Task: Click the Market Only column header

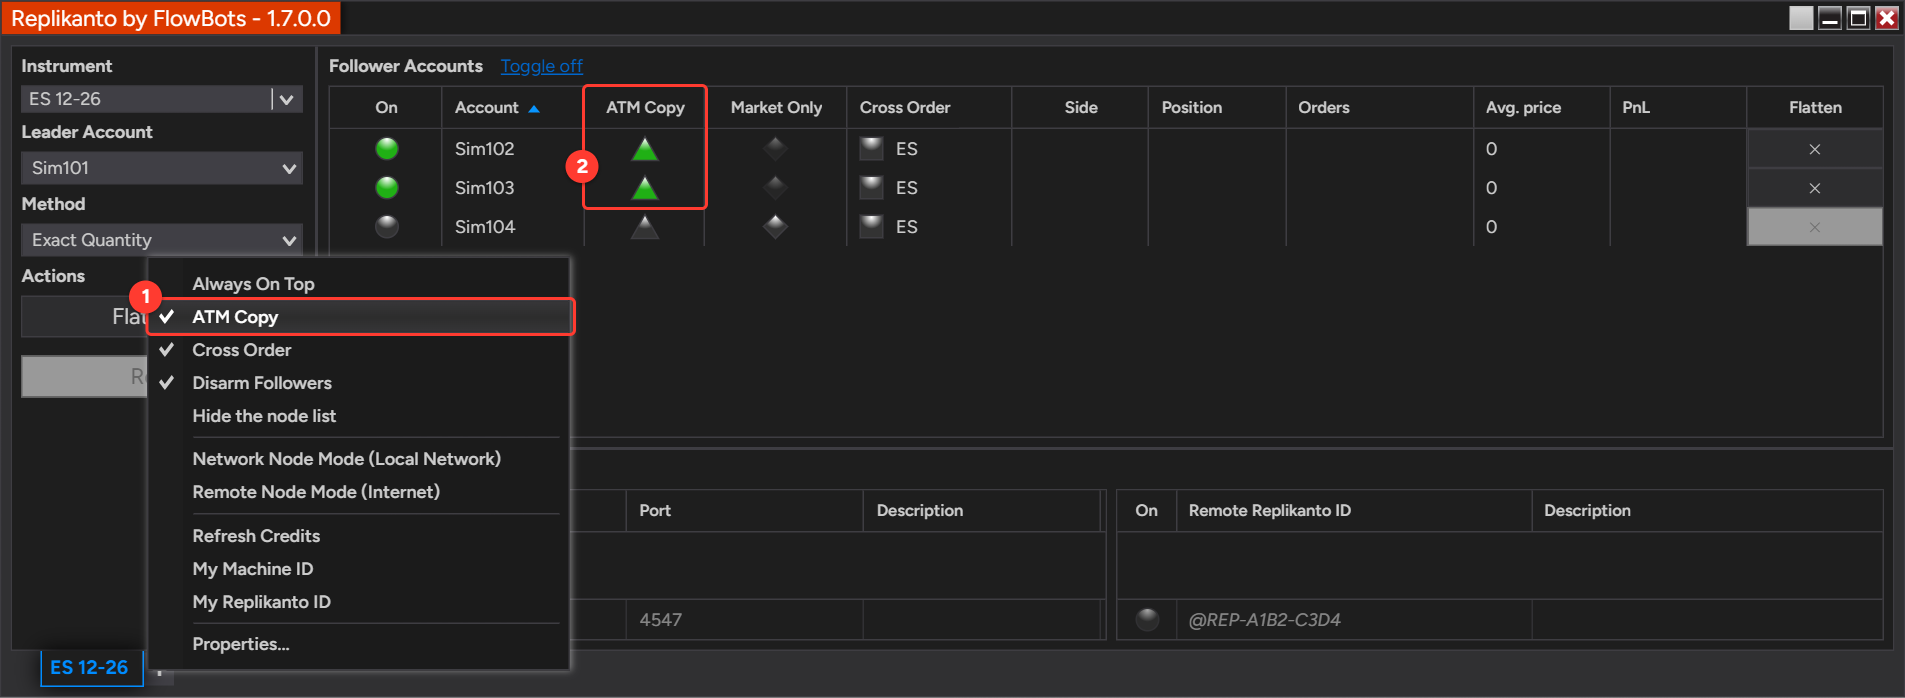Action: coord(776,107)
